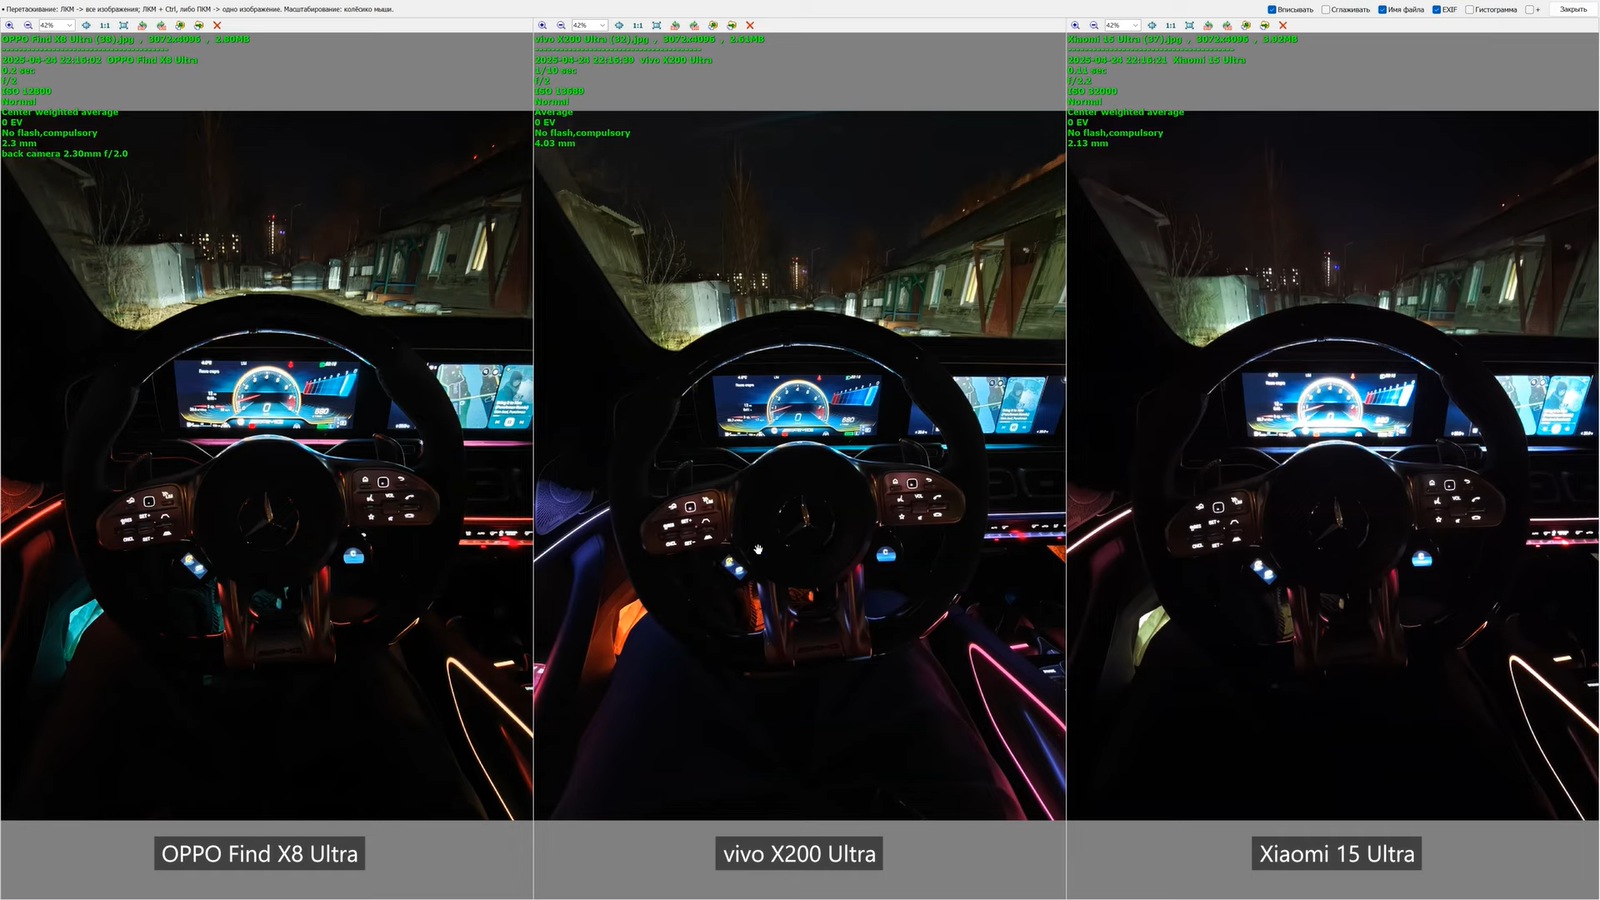This screenshot has height=900, width=1600.
Task: Zoom in on the vivo X200 Ultra image
Action: coord(543,25)
